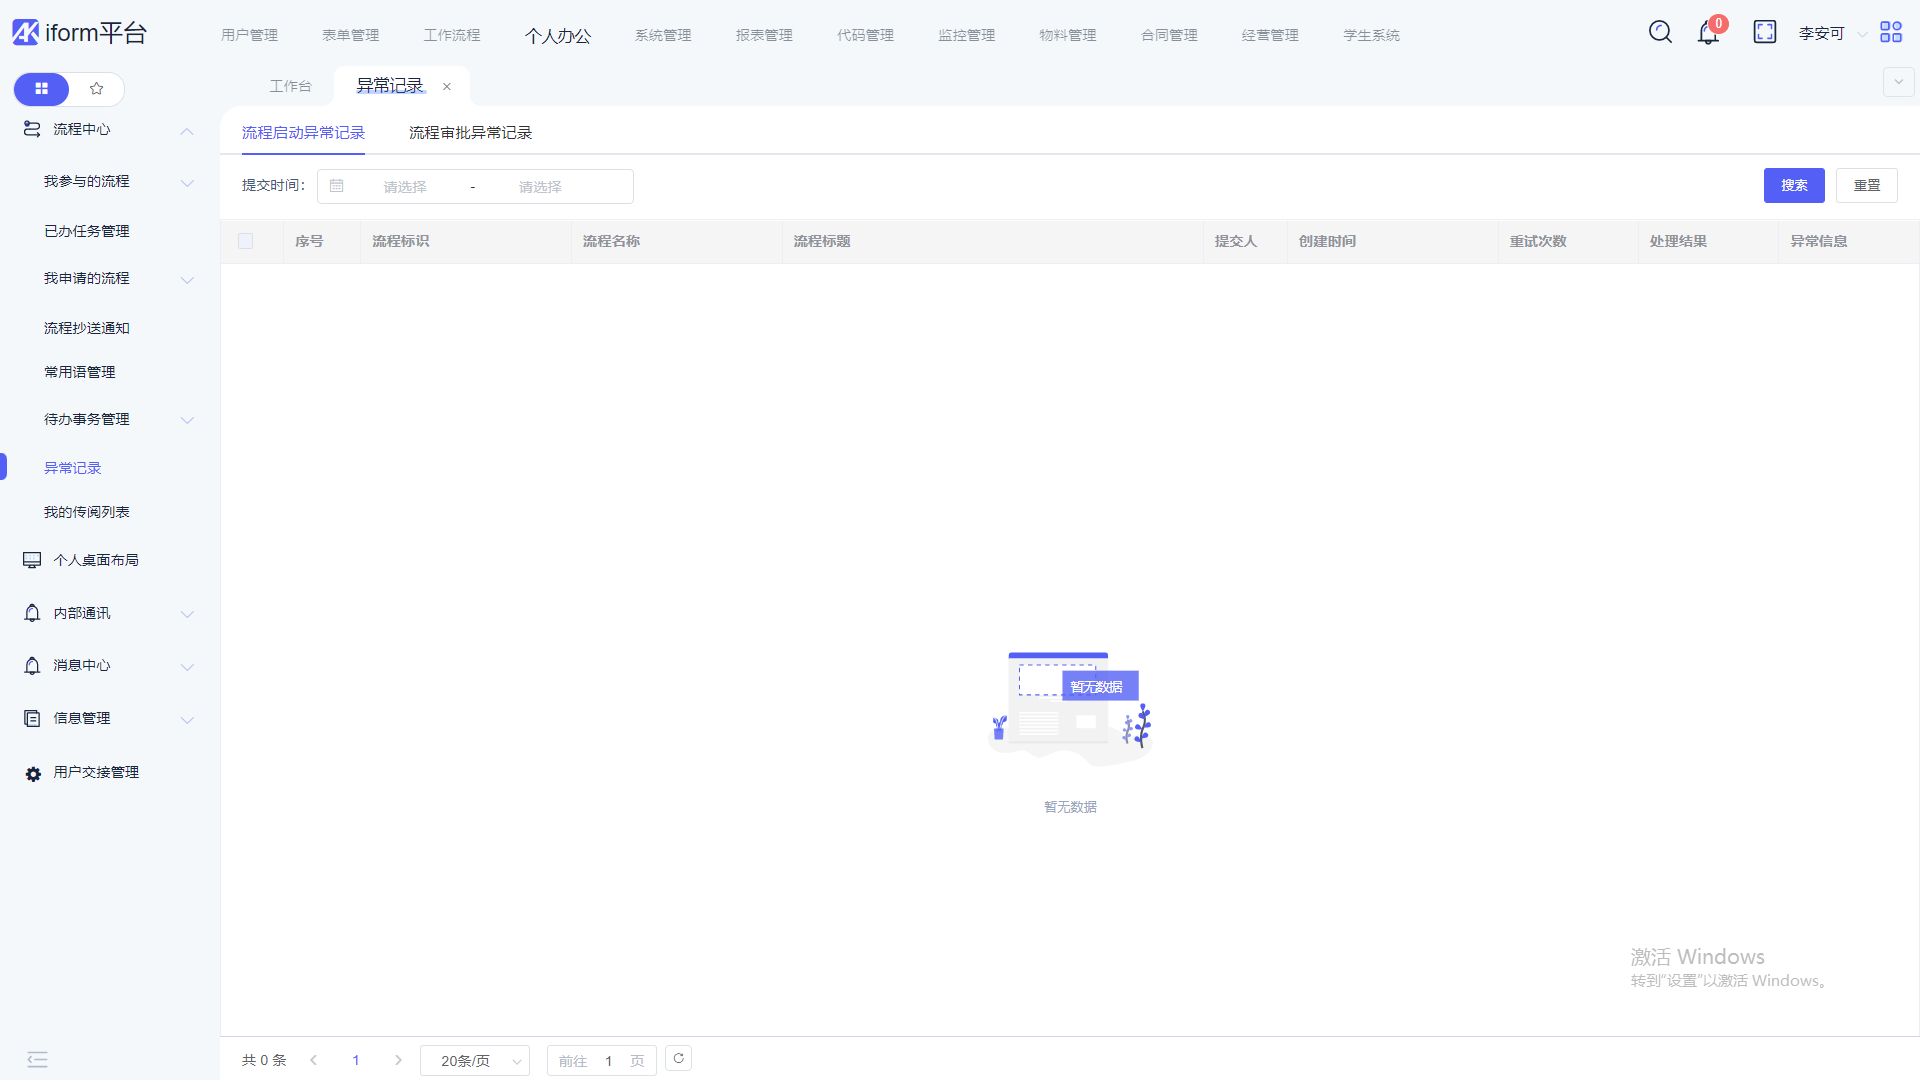Click the 搜索 button
This screenshot has height=1080, width=1920.
coord(1794,186)
